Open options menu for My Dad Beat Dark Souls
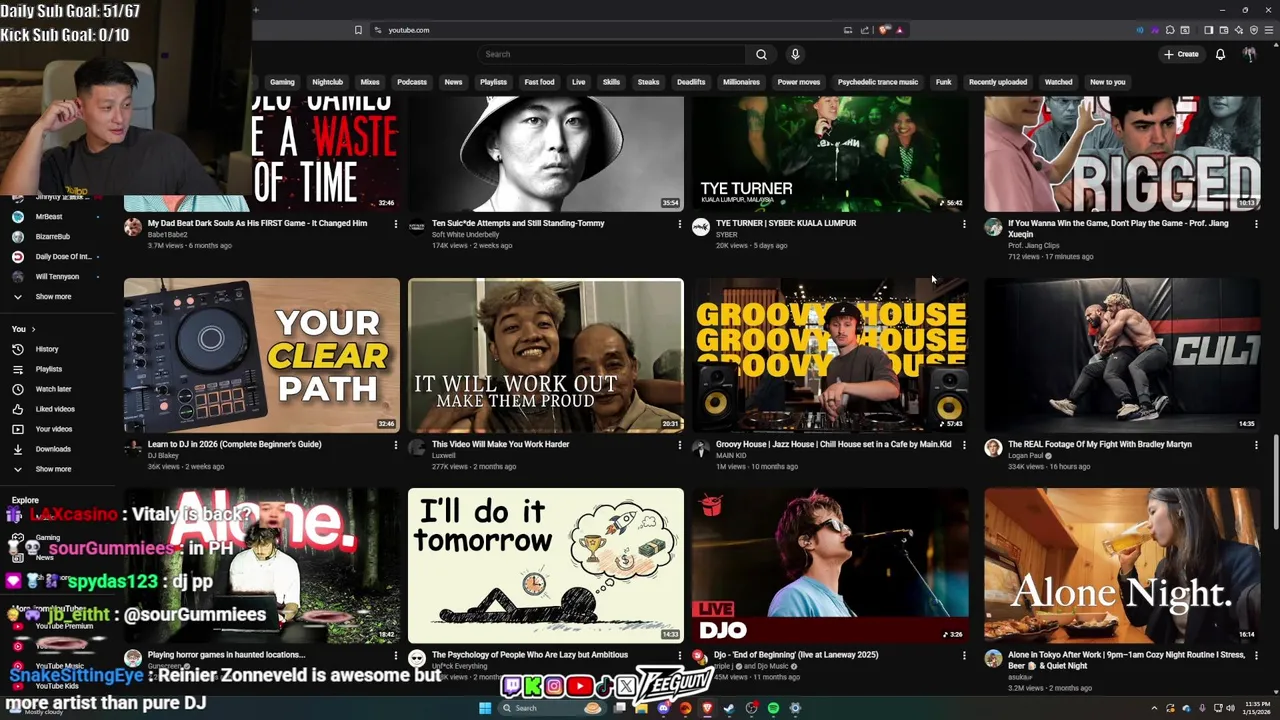Screen dimensions: 1280x720 [x=395, y=224]
